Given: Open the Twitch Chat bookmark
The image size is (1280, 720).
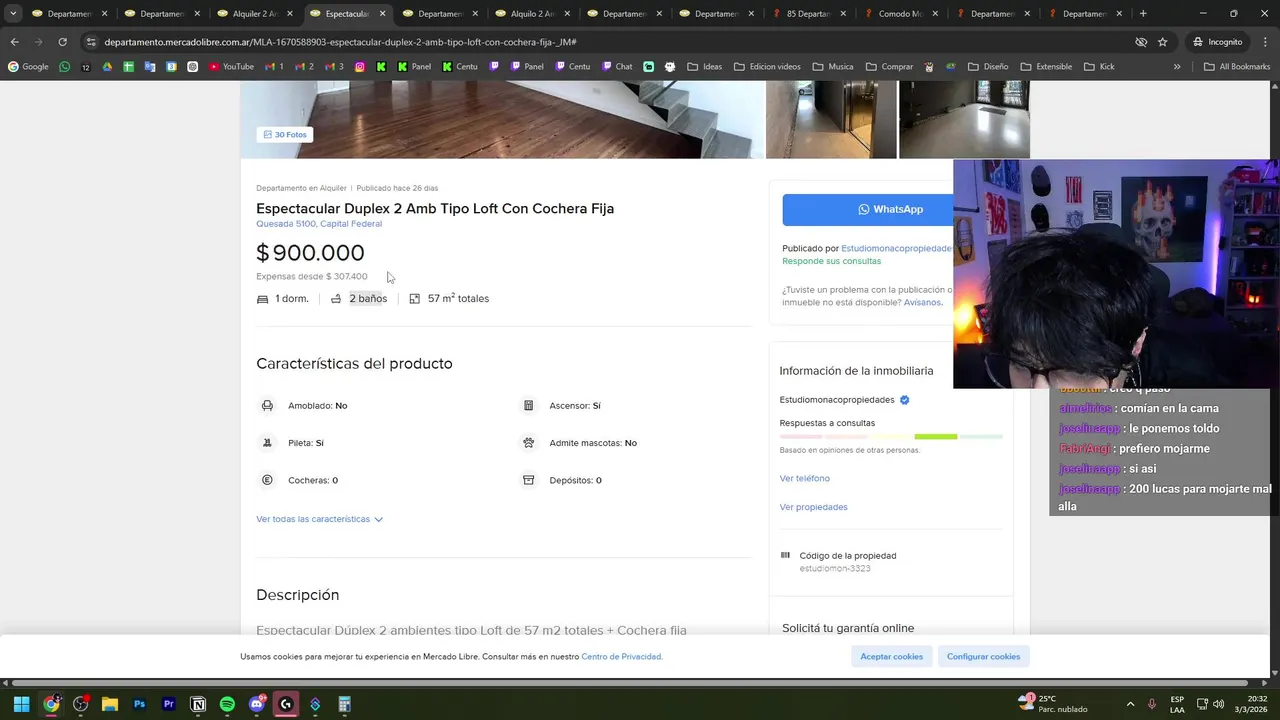Looking at the screenshot, I should (615, 67).
